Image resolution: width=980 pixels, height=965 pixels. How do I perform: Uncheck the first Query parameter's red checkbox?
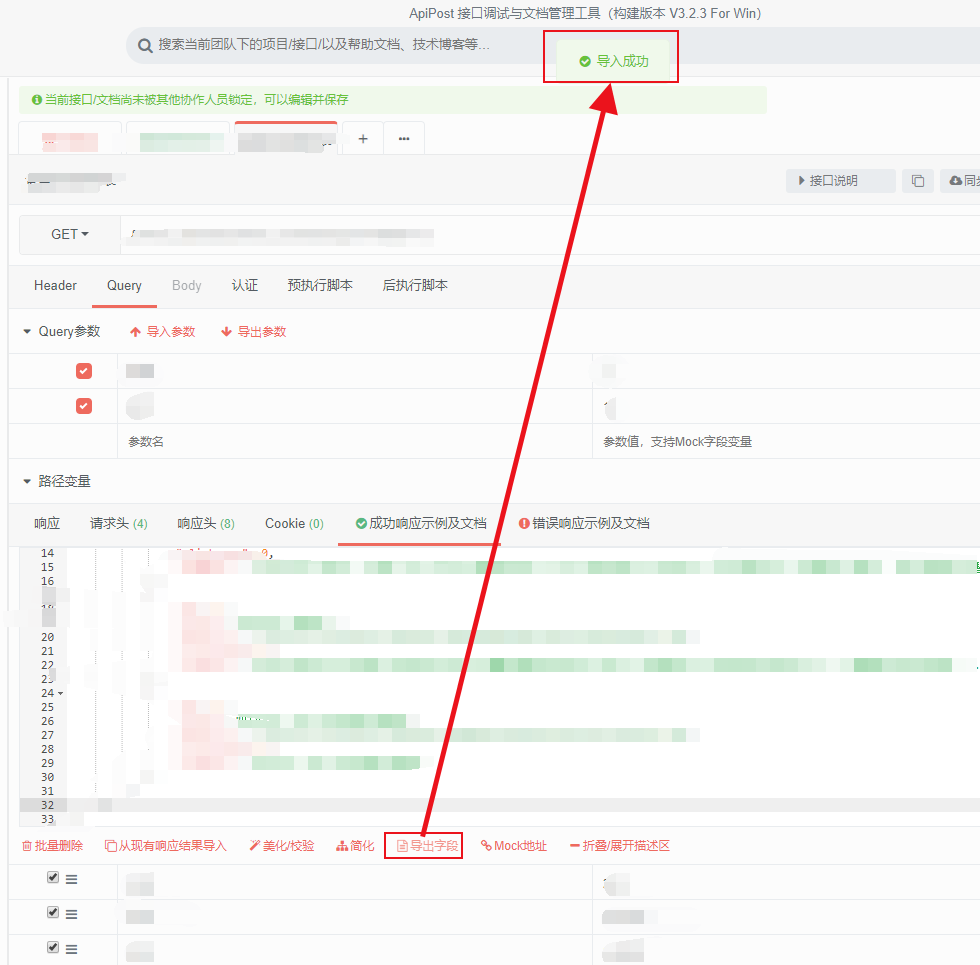[84, 371]
